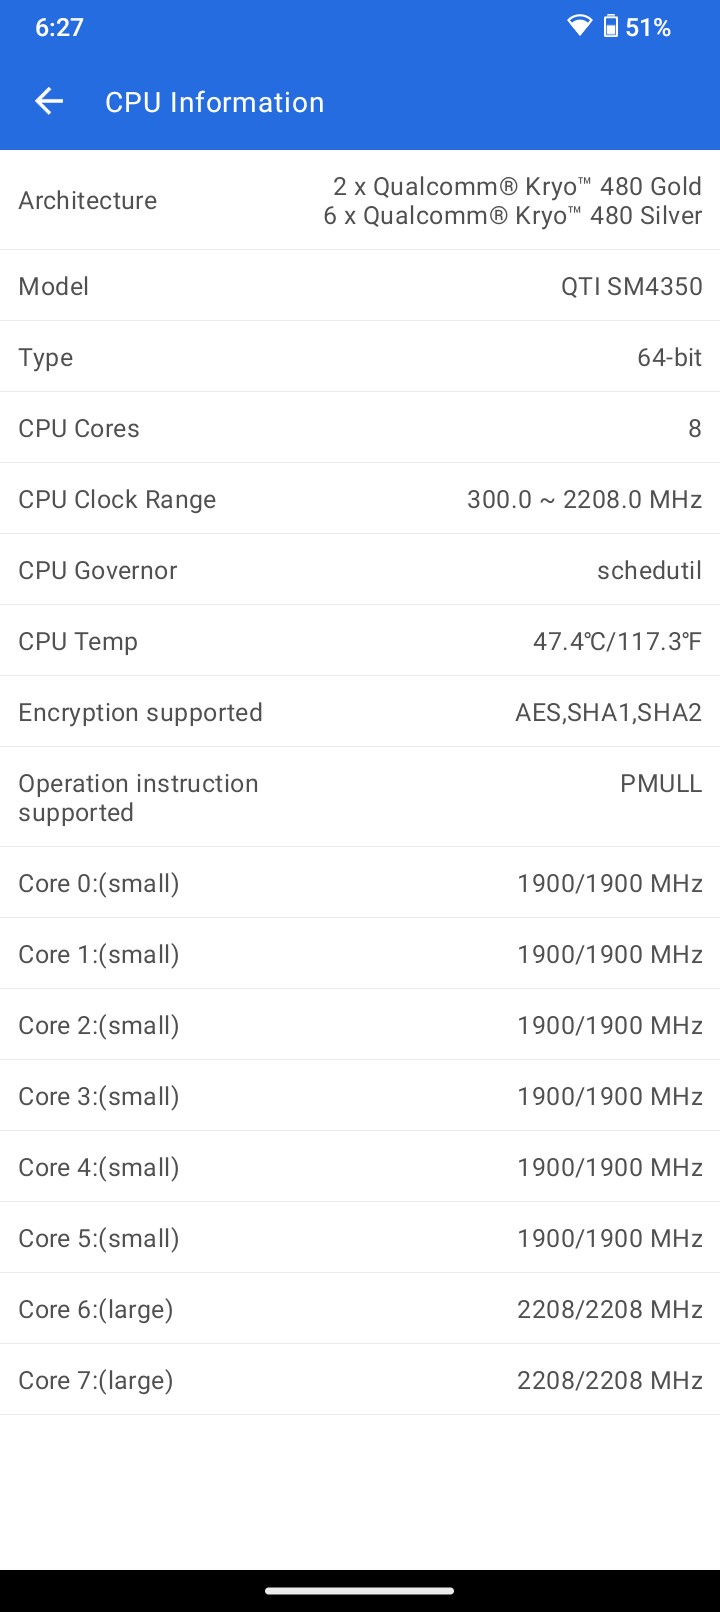
Task: Tap the CPU Temp row
Action: tap(360, 641)
